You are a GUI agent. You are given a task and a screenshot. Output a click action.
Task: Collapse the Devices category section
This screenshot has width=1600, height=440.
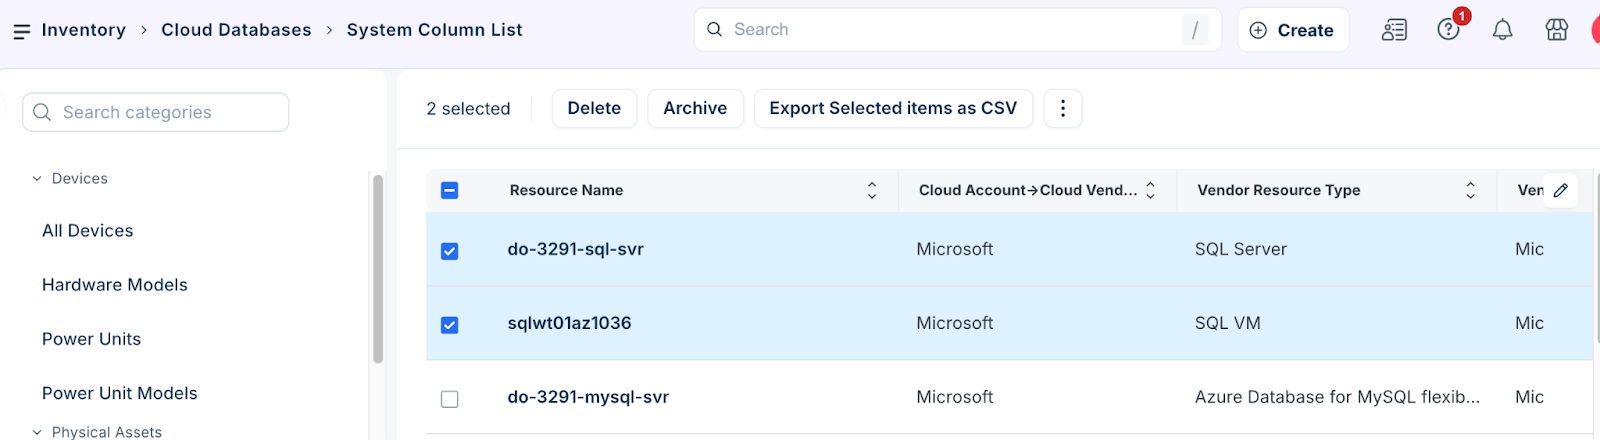[x=37, y=179]
